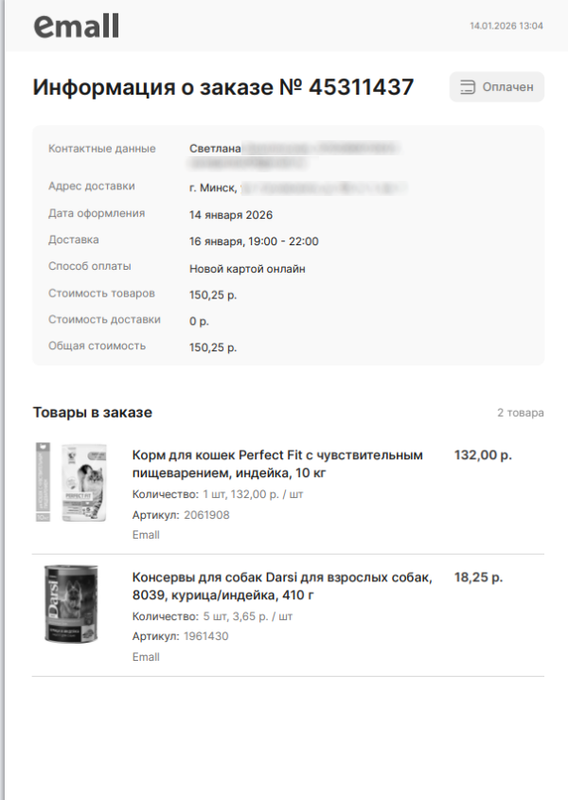Click the payment method Новой картой онлайн
The image size is (568, 800).
[247, 269]
